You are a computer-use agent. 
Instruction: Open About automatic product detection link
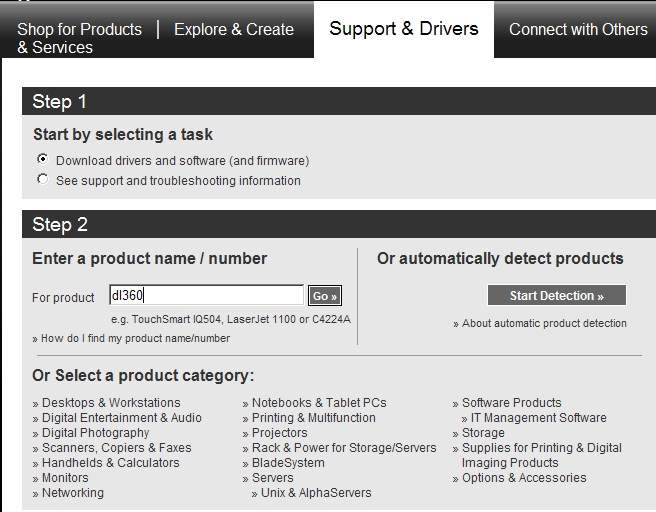pyautogui.click(x=544, y=323)
